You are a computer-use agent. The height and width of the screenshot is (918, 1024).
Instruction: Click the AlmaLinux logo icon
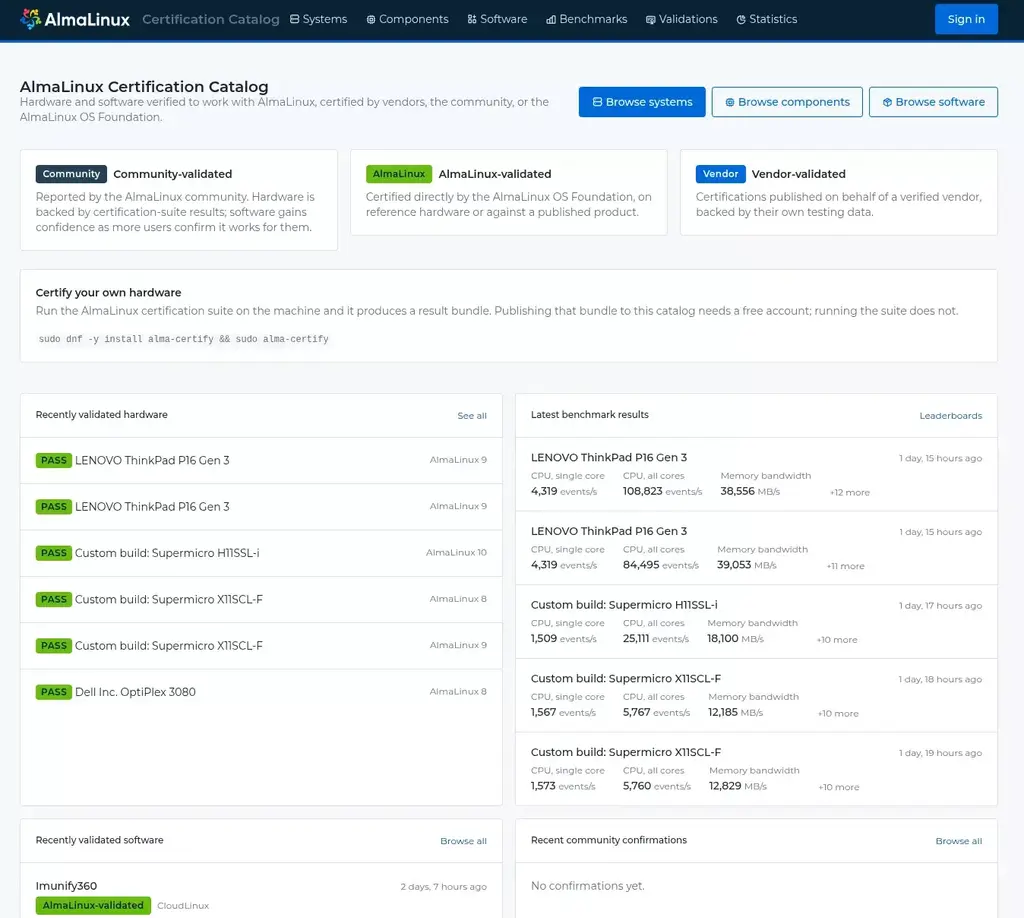(30, 19)
